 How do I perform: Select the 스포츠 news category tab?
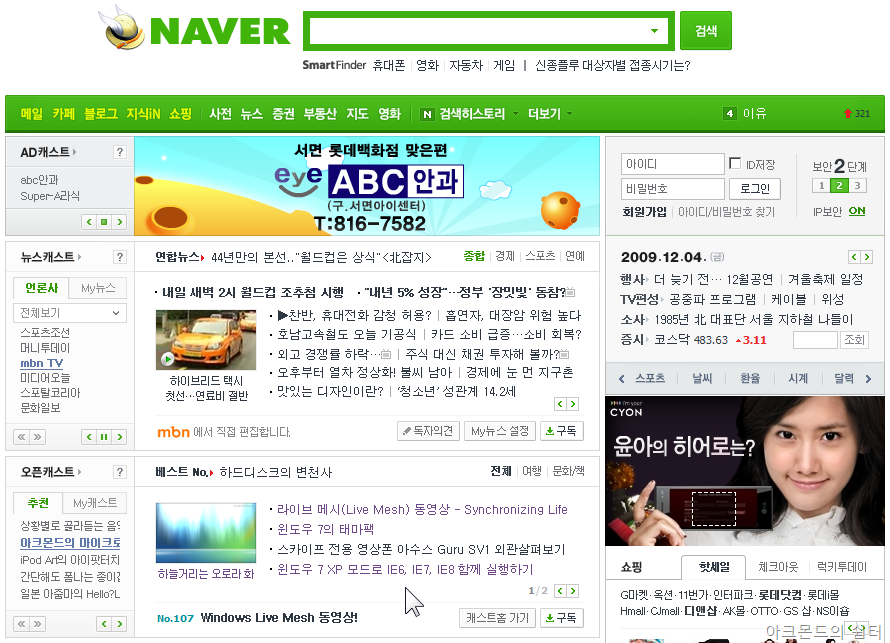[x=540, y=257]
